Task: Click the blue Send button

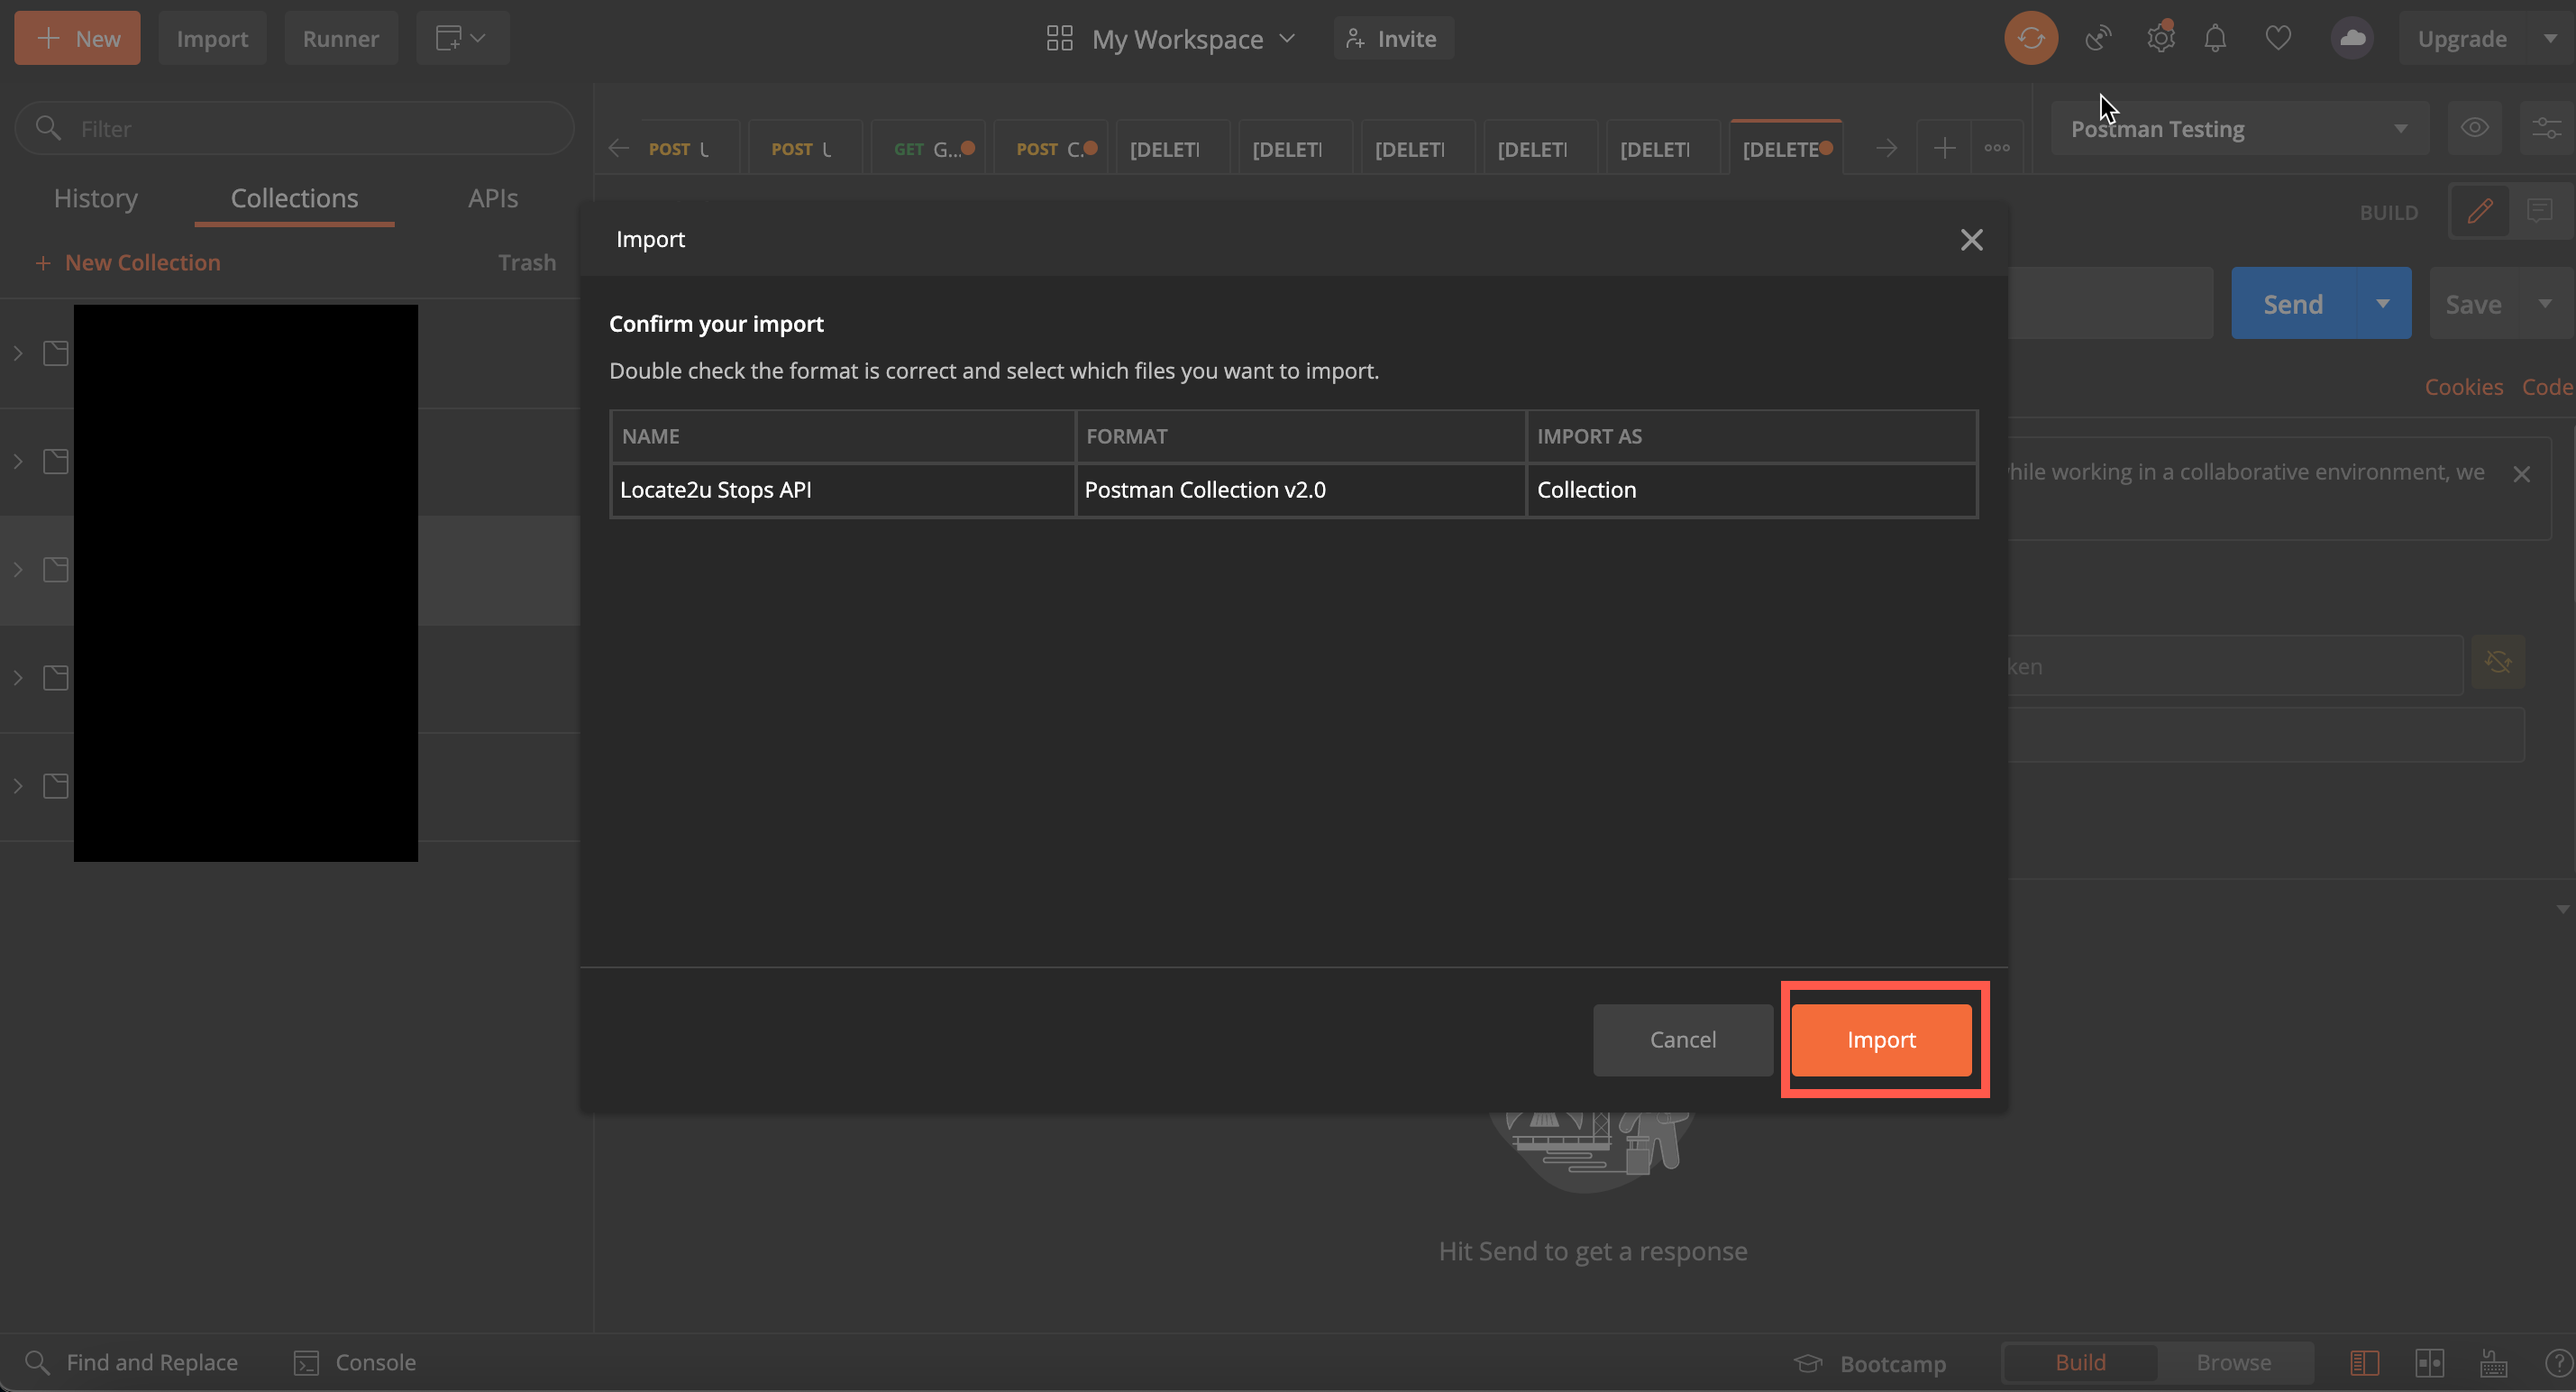Action: [2293, 303]
